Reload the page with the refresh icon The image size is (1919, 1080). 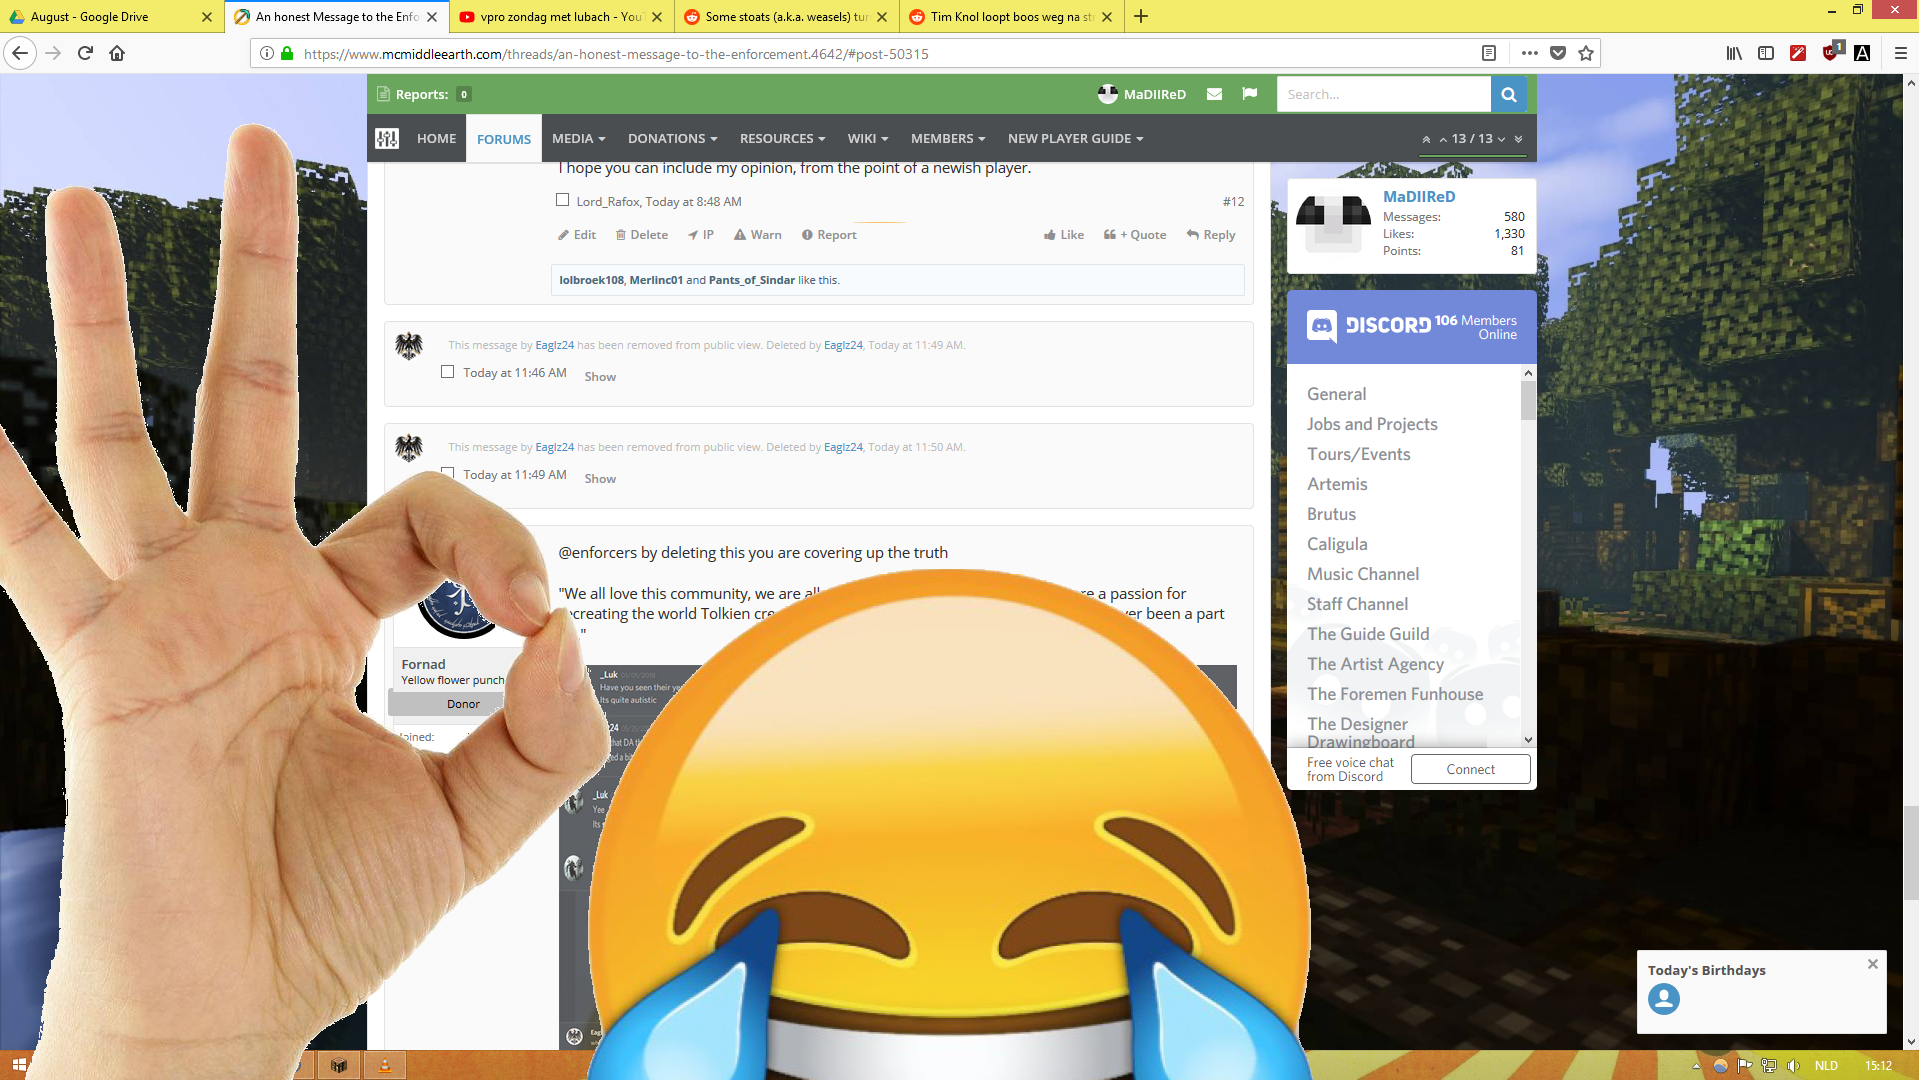tap(85, 53)
